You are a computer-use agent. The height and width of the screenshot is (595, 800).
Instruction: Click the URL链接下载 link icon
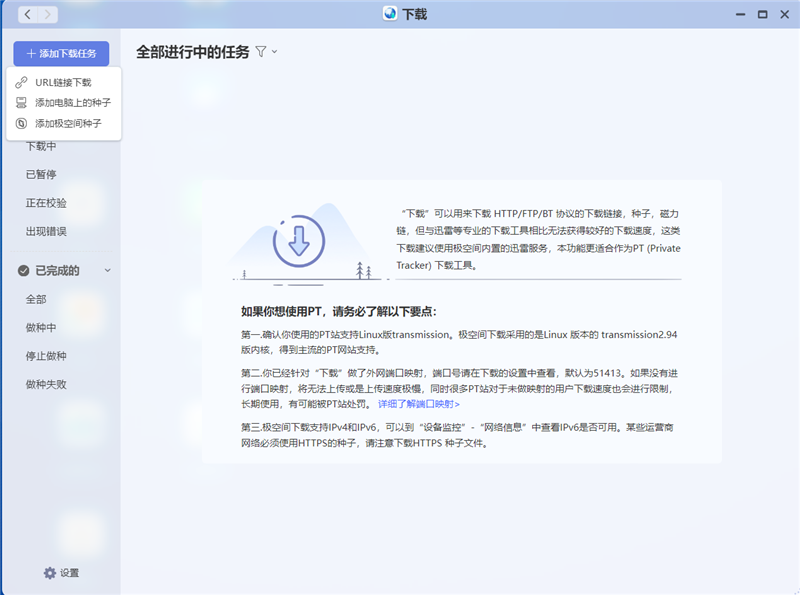coord(21,82)
